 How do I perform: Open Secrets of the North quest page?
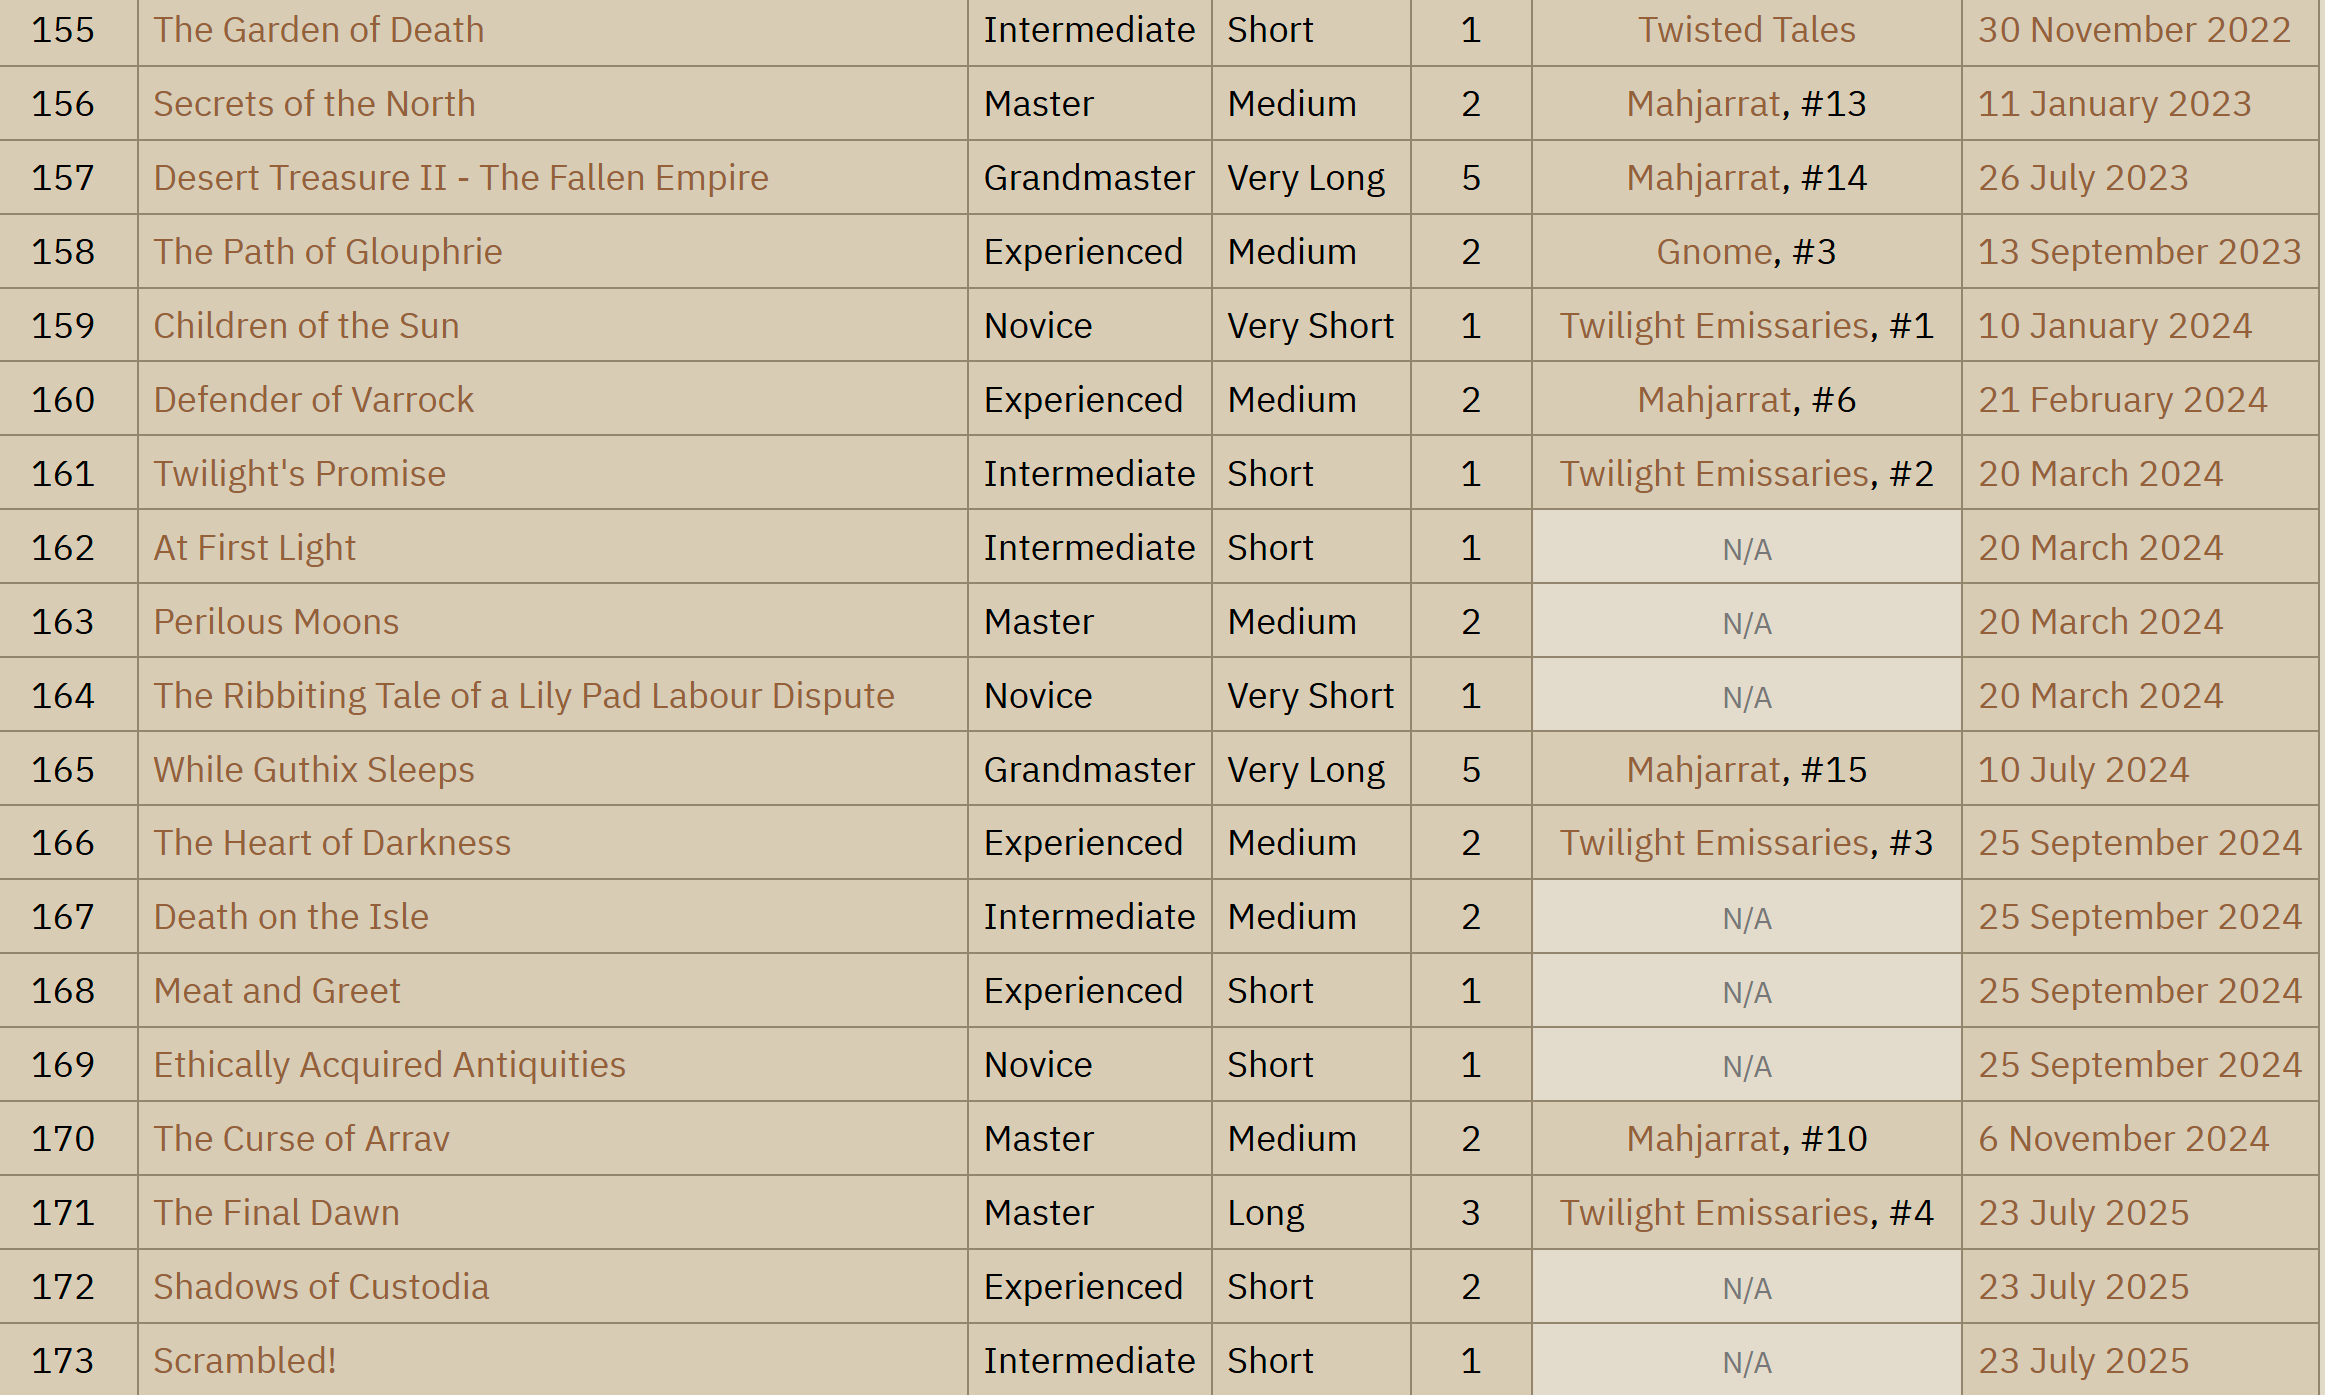coord(314,104)
